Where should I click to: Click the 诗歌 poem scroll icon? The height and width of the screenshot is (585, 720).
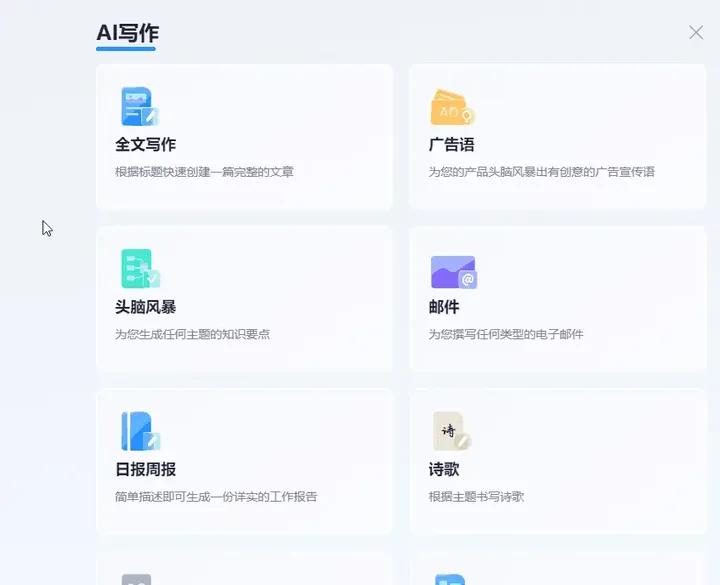pos(452,431)
